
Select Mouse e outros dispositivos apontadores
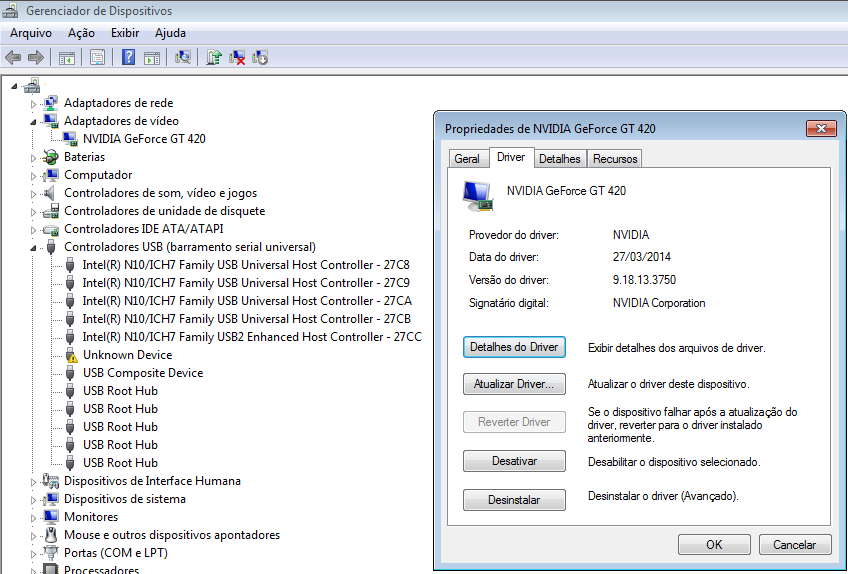(x=172, y=535)
